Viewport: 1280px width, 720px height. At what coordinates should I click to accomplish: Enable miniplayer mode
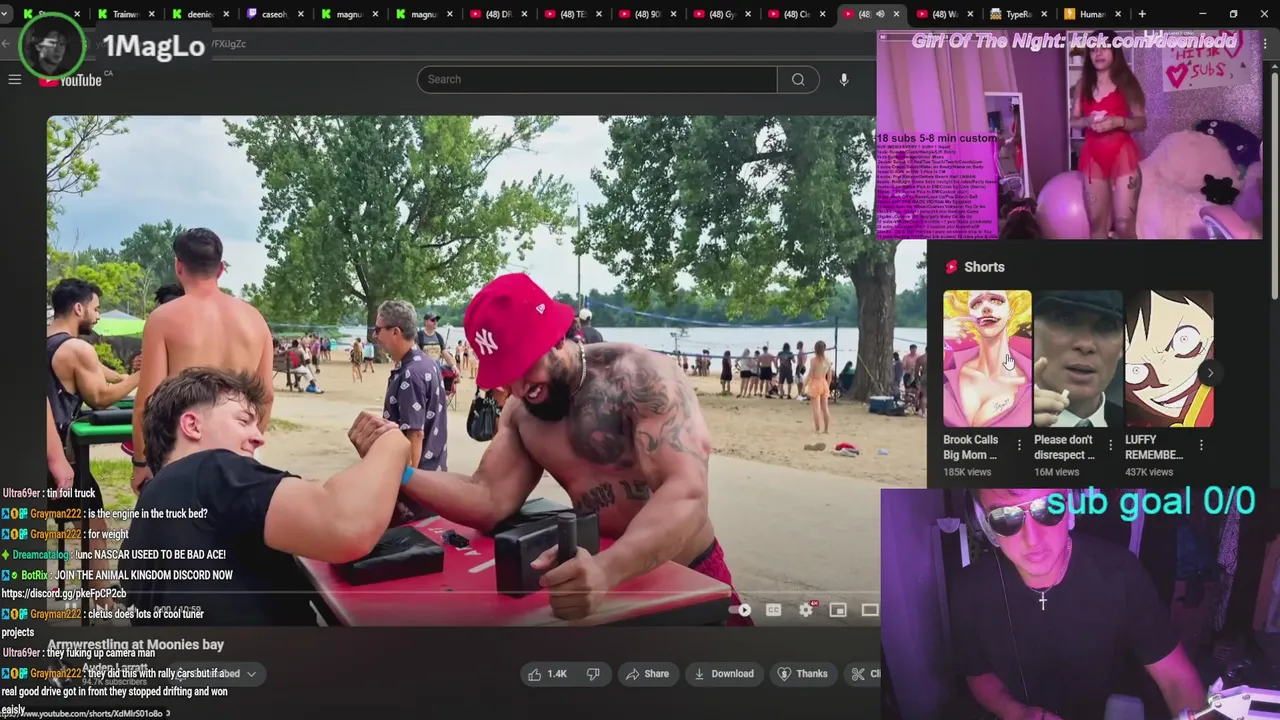[x=838, y=609]
